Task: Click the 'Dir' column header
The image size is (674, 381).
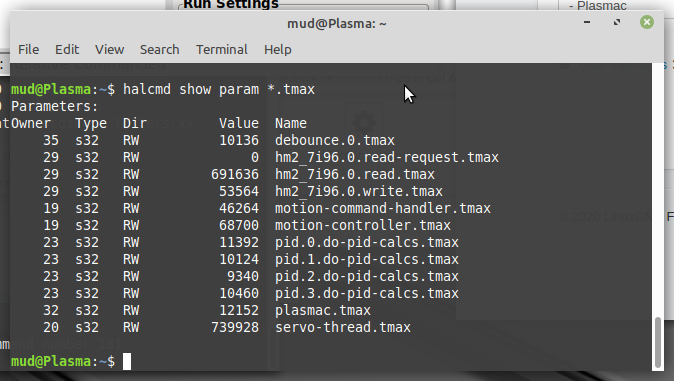Action: point(135,124)
